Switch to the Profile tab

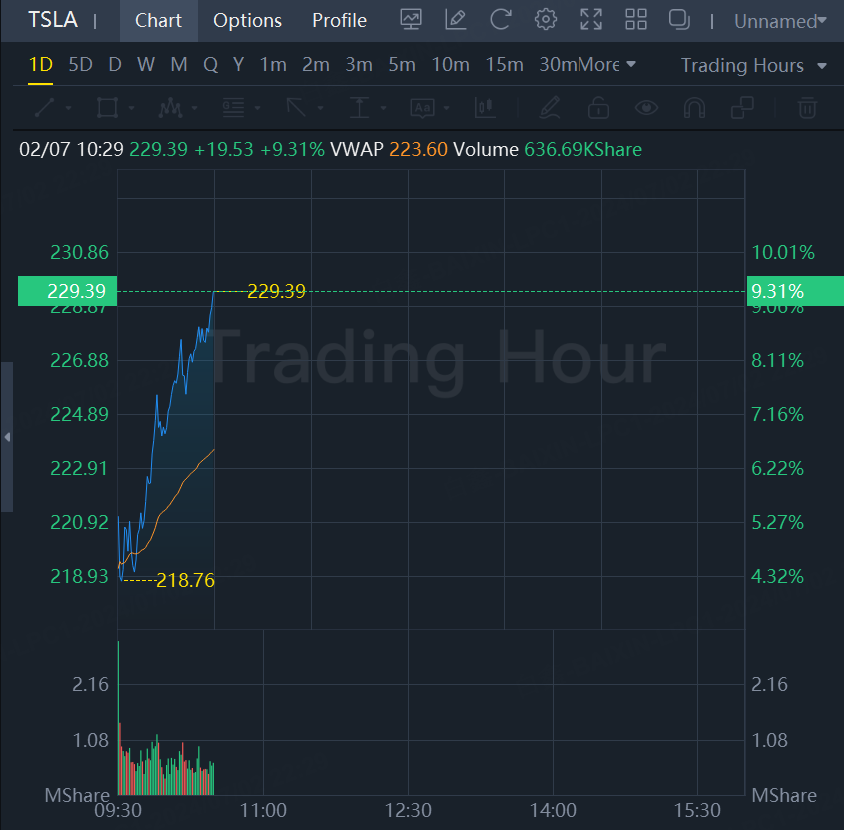pos(339,20)
